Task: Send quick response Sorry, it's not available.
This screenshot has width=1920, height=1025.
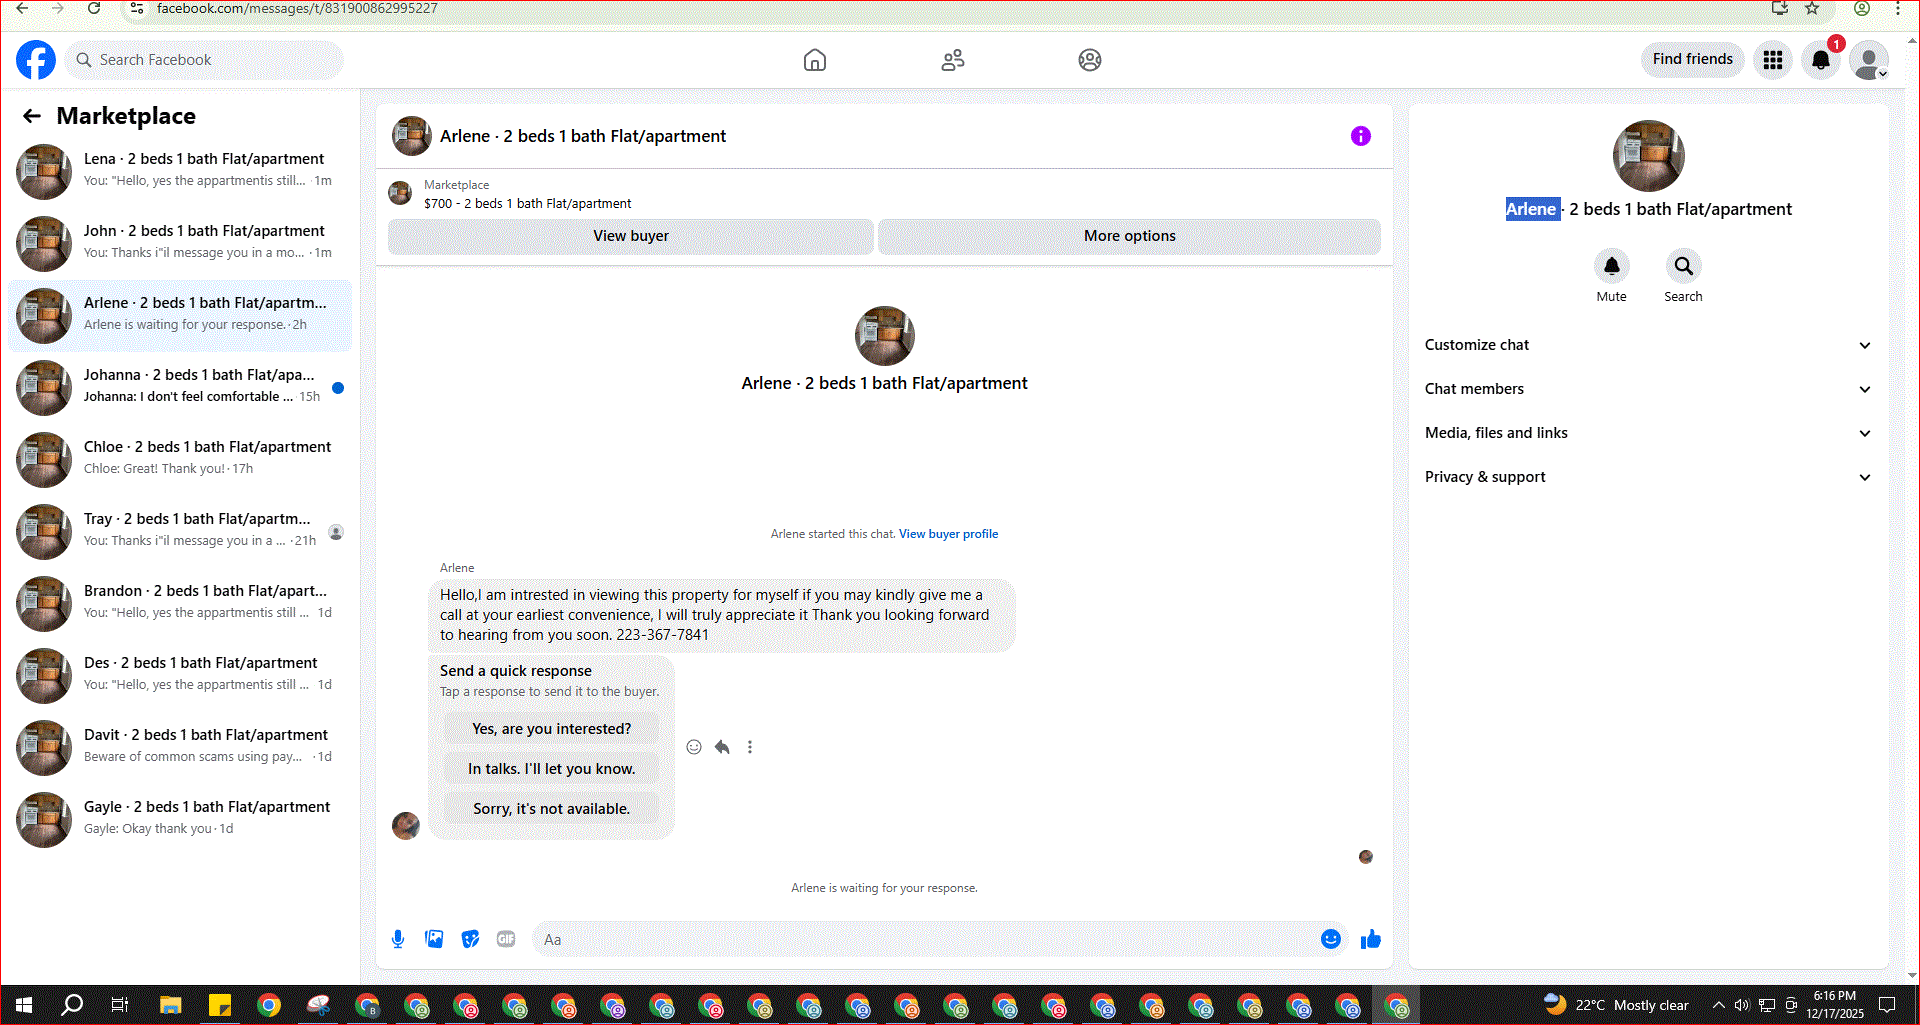Action: 552,809
